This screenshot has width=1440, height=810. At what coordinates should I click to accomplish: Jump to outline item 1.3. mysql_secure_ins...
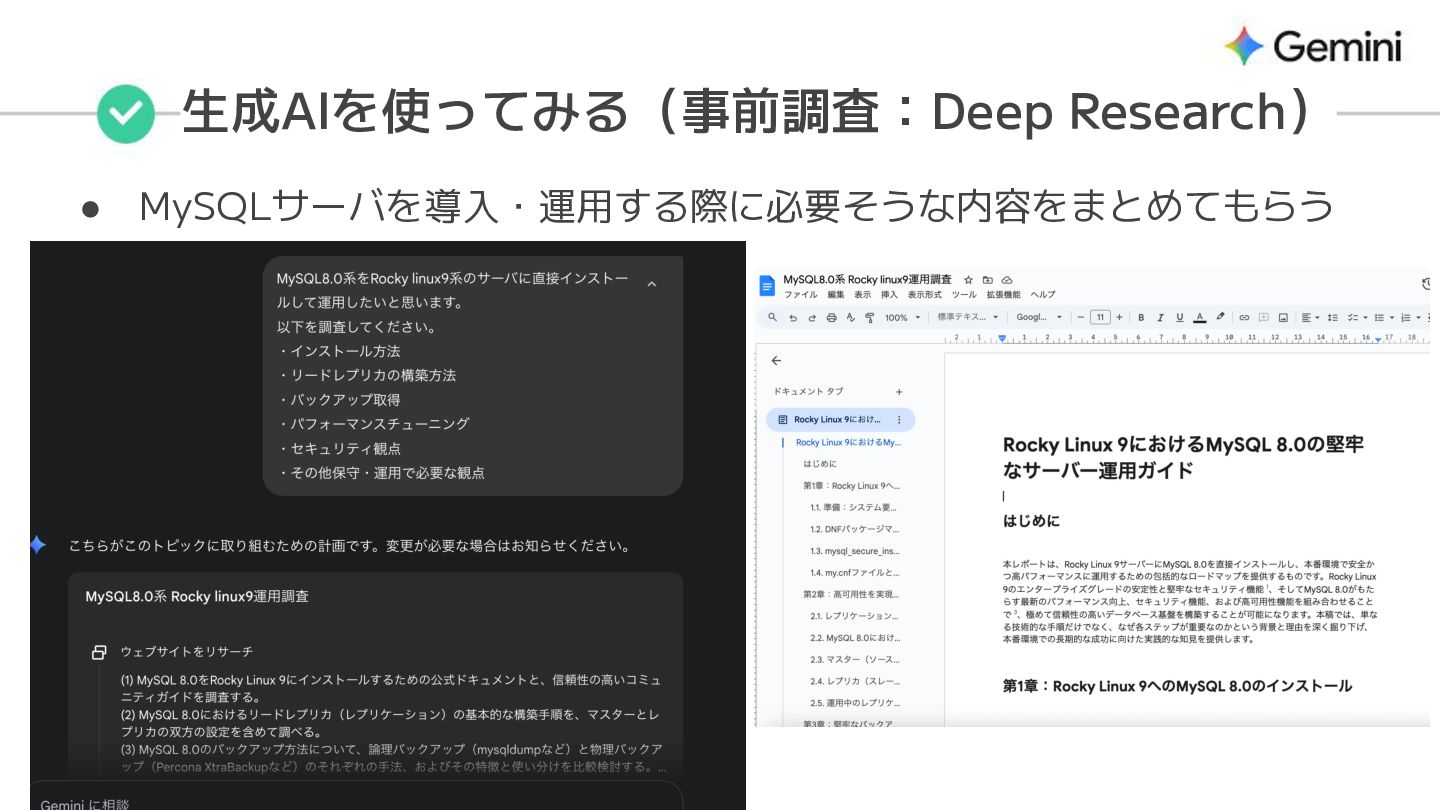[x=855, y=551]
